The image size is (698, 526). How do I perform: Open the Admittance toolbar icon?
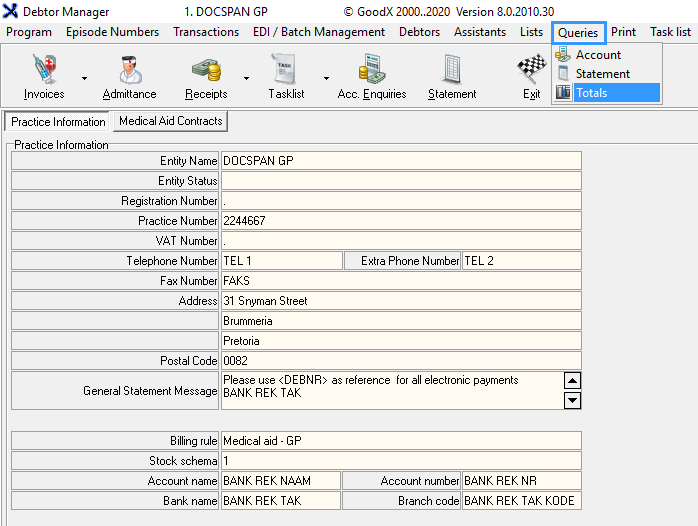(x=129, y=72)
